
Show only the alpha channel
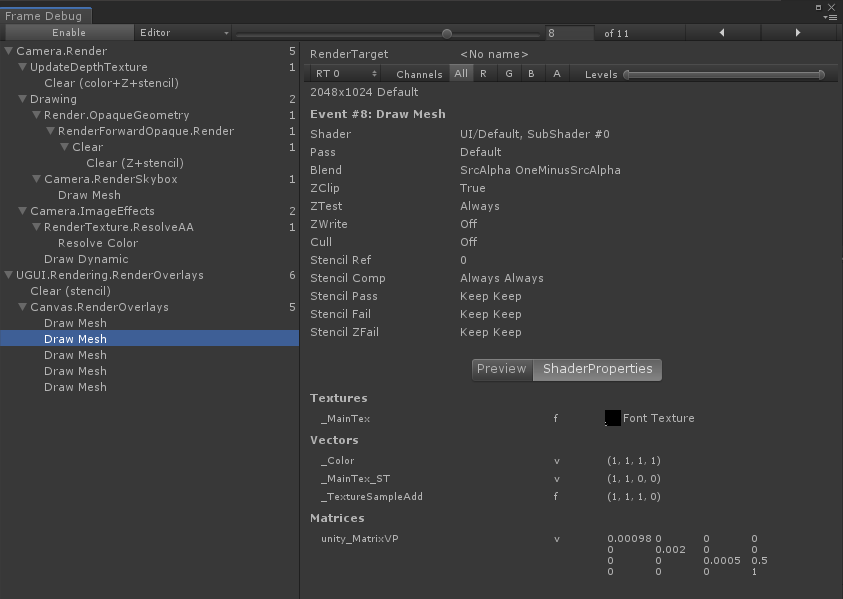(x=557, y=74)
